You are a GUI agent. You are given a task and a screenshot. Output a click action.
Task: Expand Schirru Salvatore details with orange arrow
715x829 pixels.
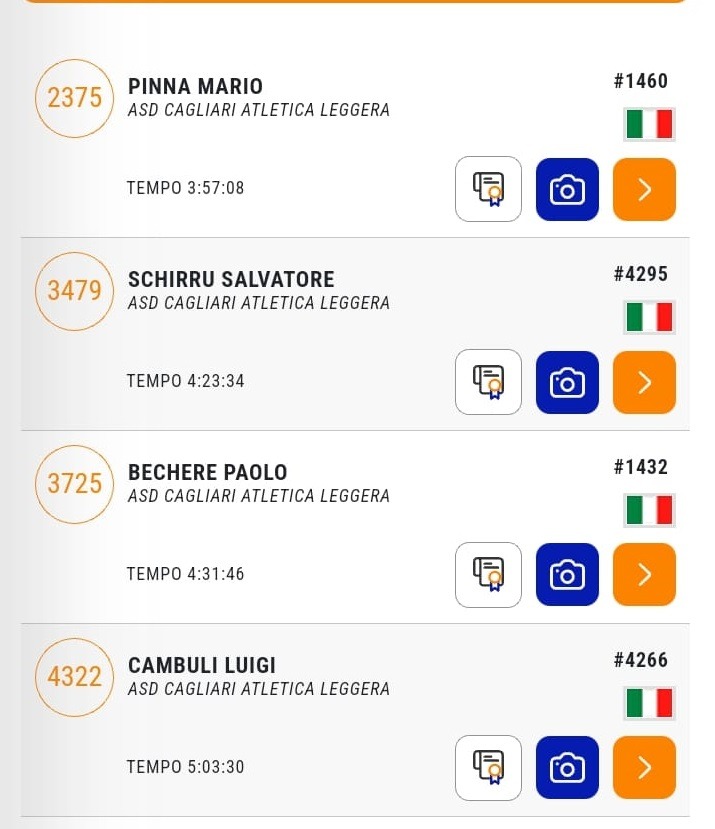[644, 382]
